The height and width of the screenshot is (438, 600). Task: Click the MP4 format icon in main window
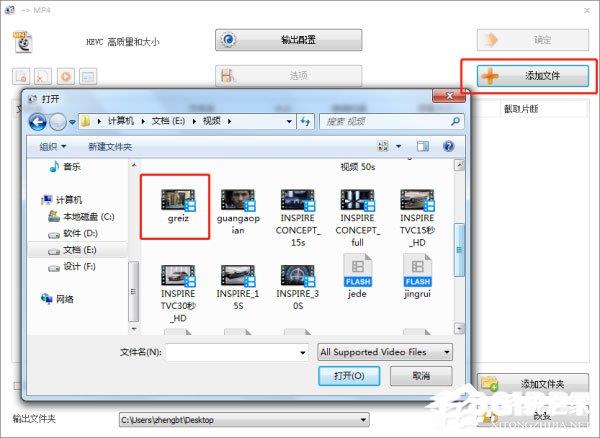pos(23,42)
